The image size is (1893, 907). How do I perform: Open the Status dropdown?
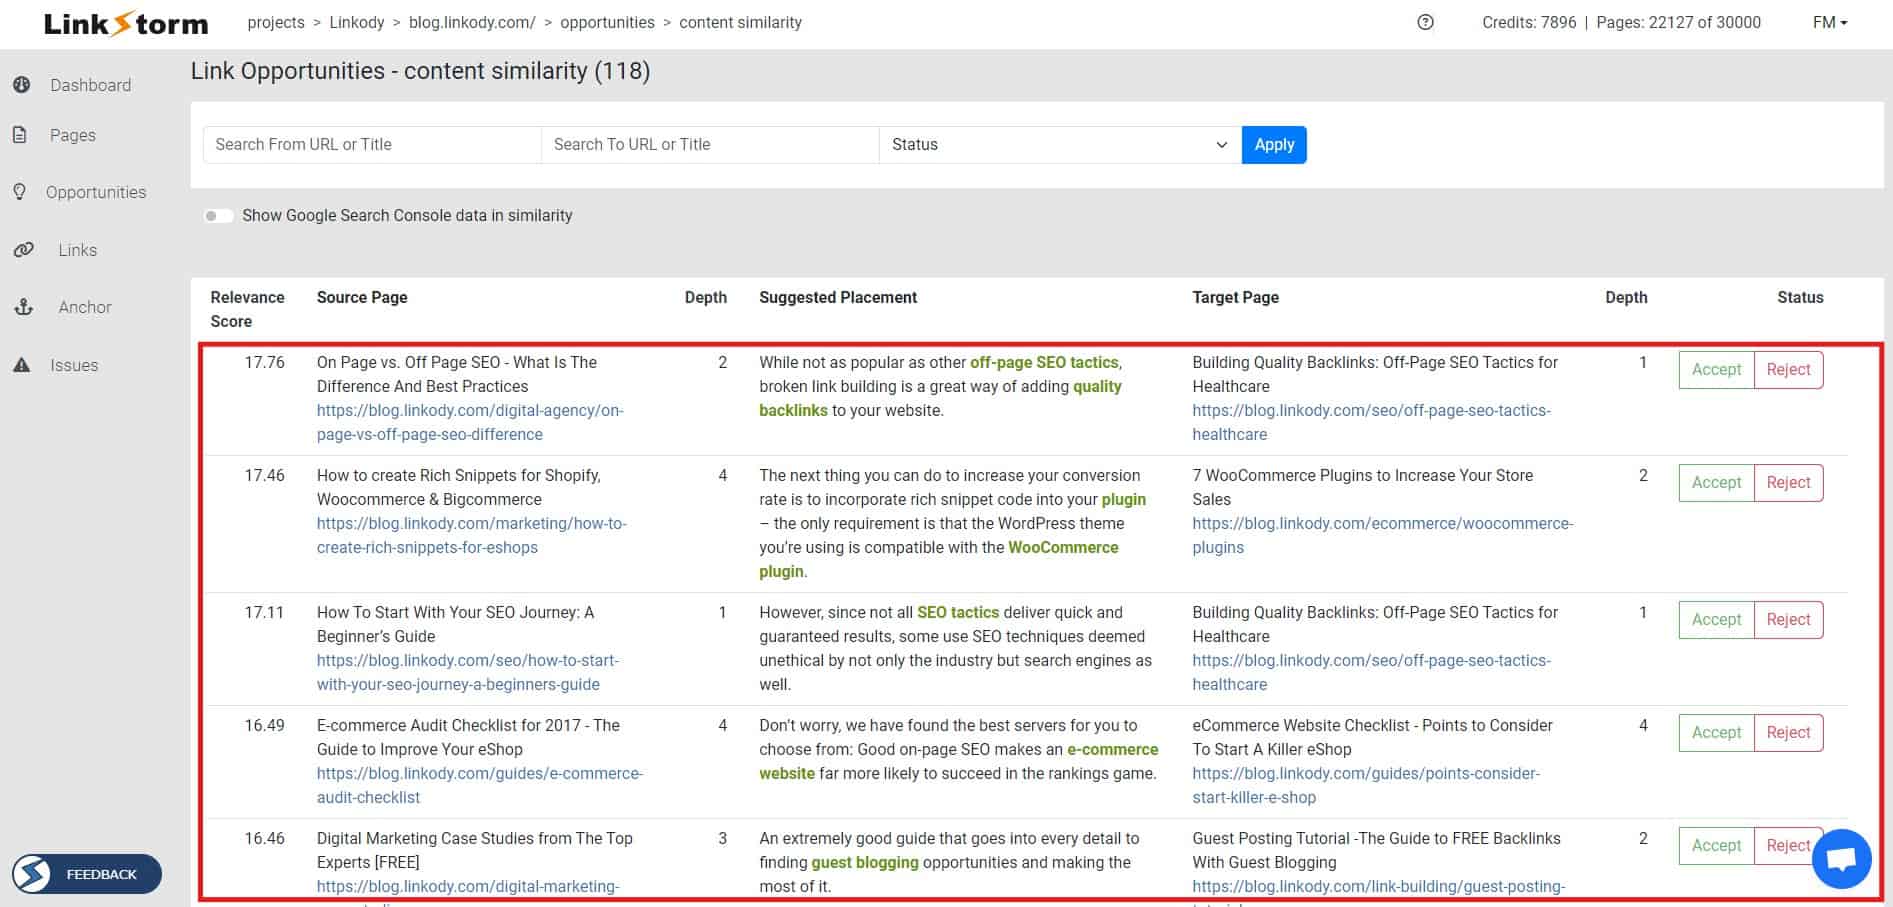tap(1057, 144)
